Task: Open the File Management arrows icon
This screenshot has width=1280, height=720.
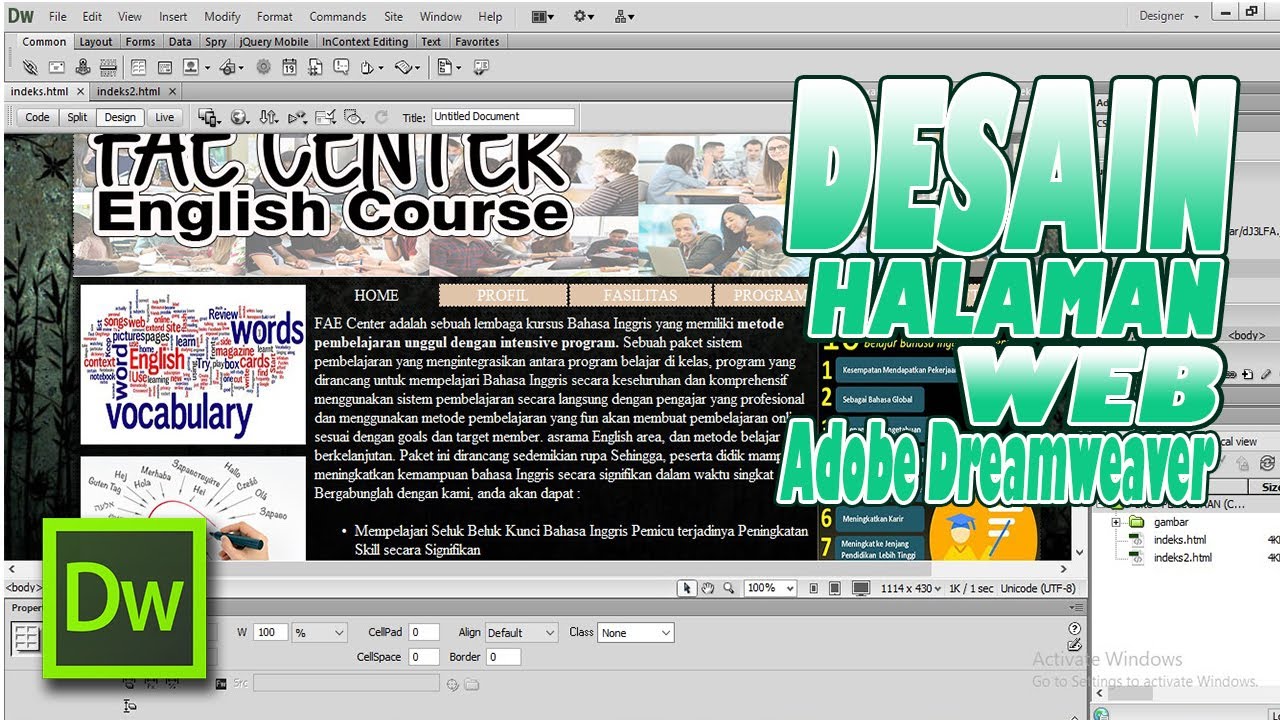Action: tap(268, 117)
